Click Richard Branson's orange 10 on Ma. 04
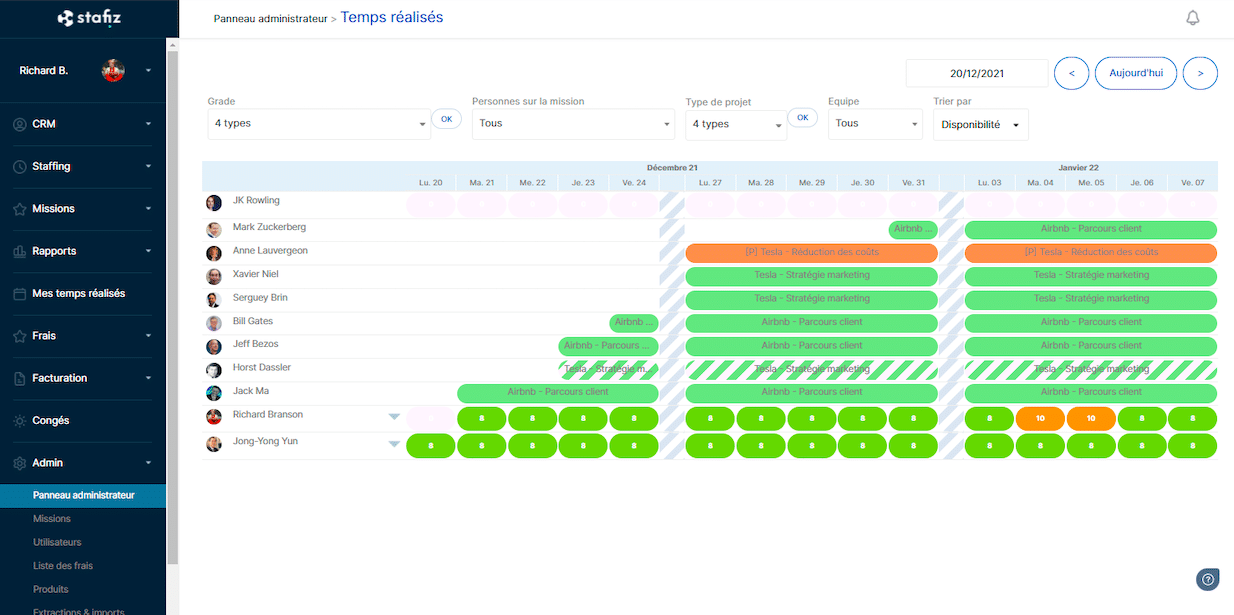 pyautogui.click(x=1041, y=418)
